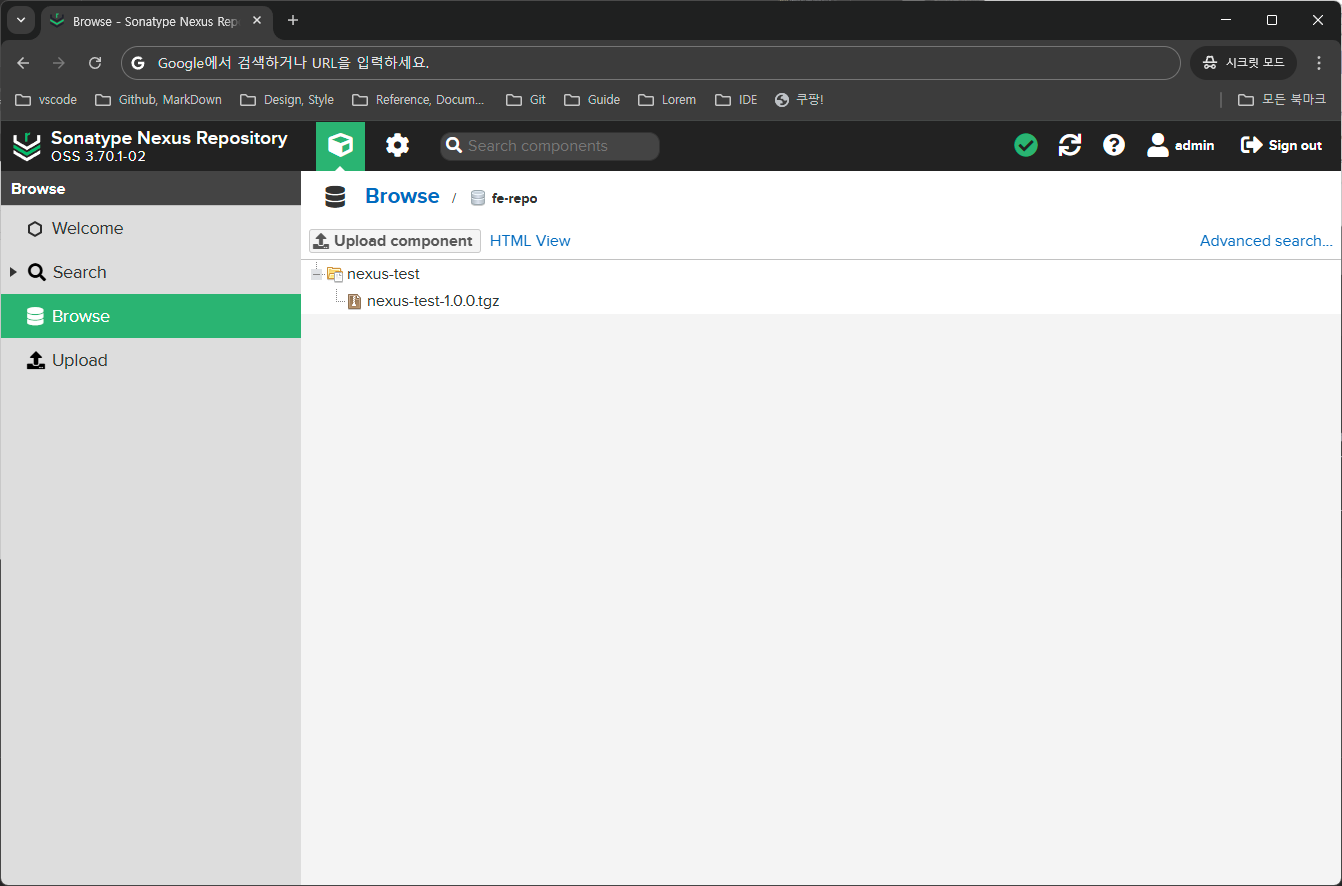Open the Reference, Docum... bookmark folder
The image size is (1342, 886).
[x=418, y=100]
